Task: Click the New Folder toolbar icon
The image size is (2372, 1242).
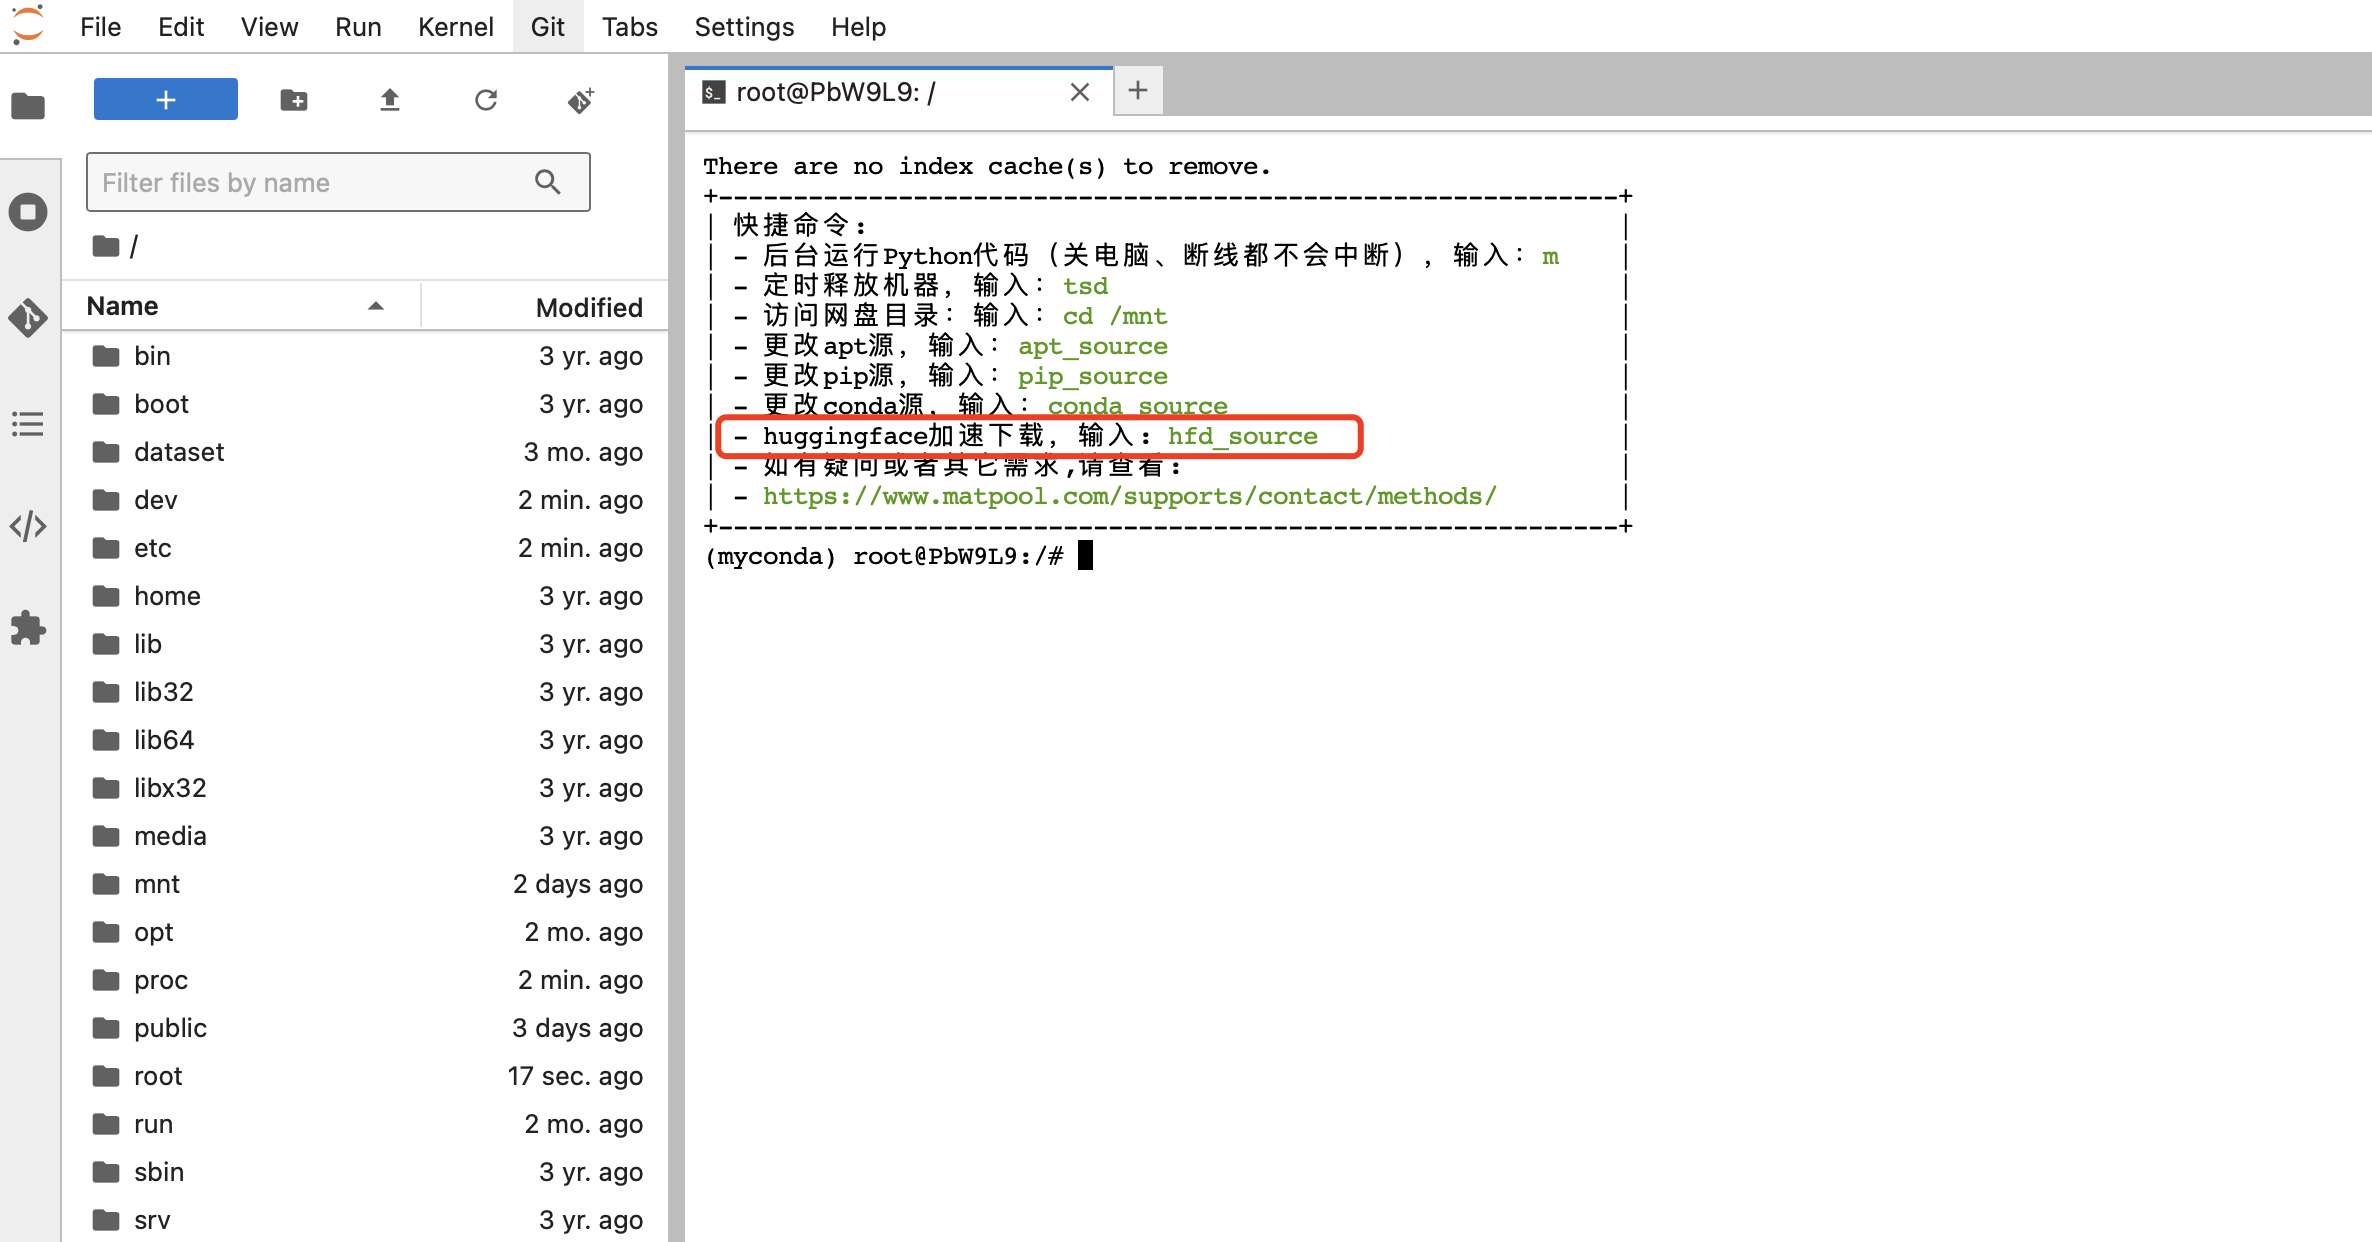Action: click(294, 100)
